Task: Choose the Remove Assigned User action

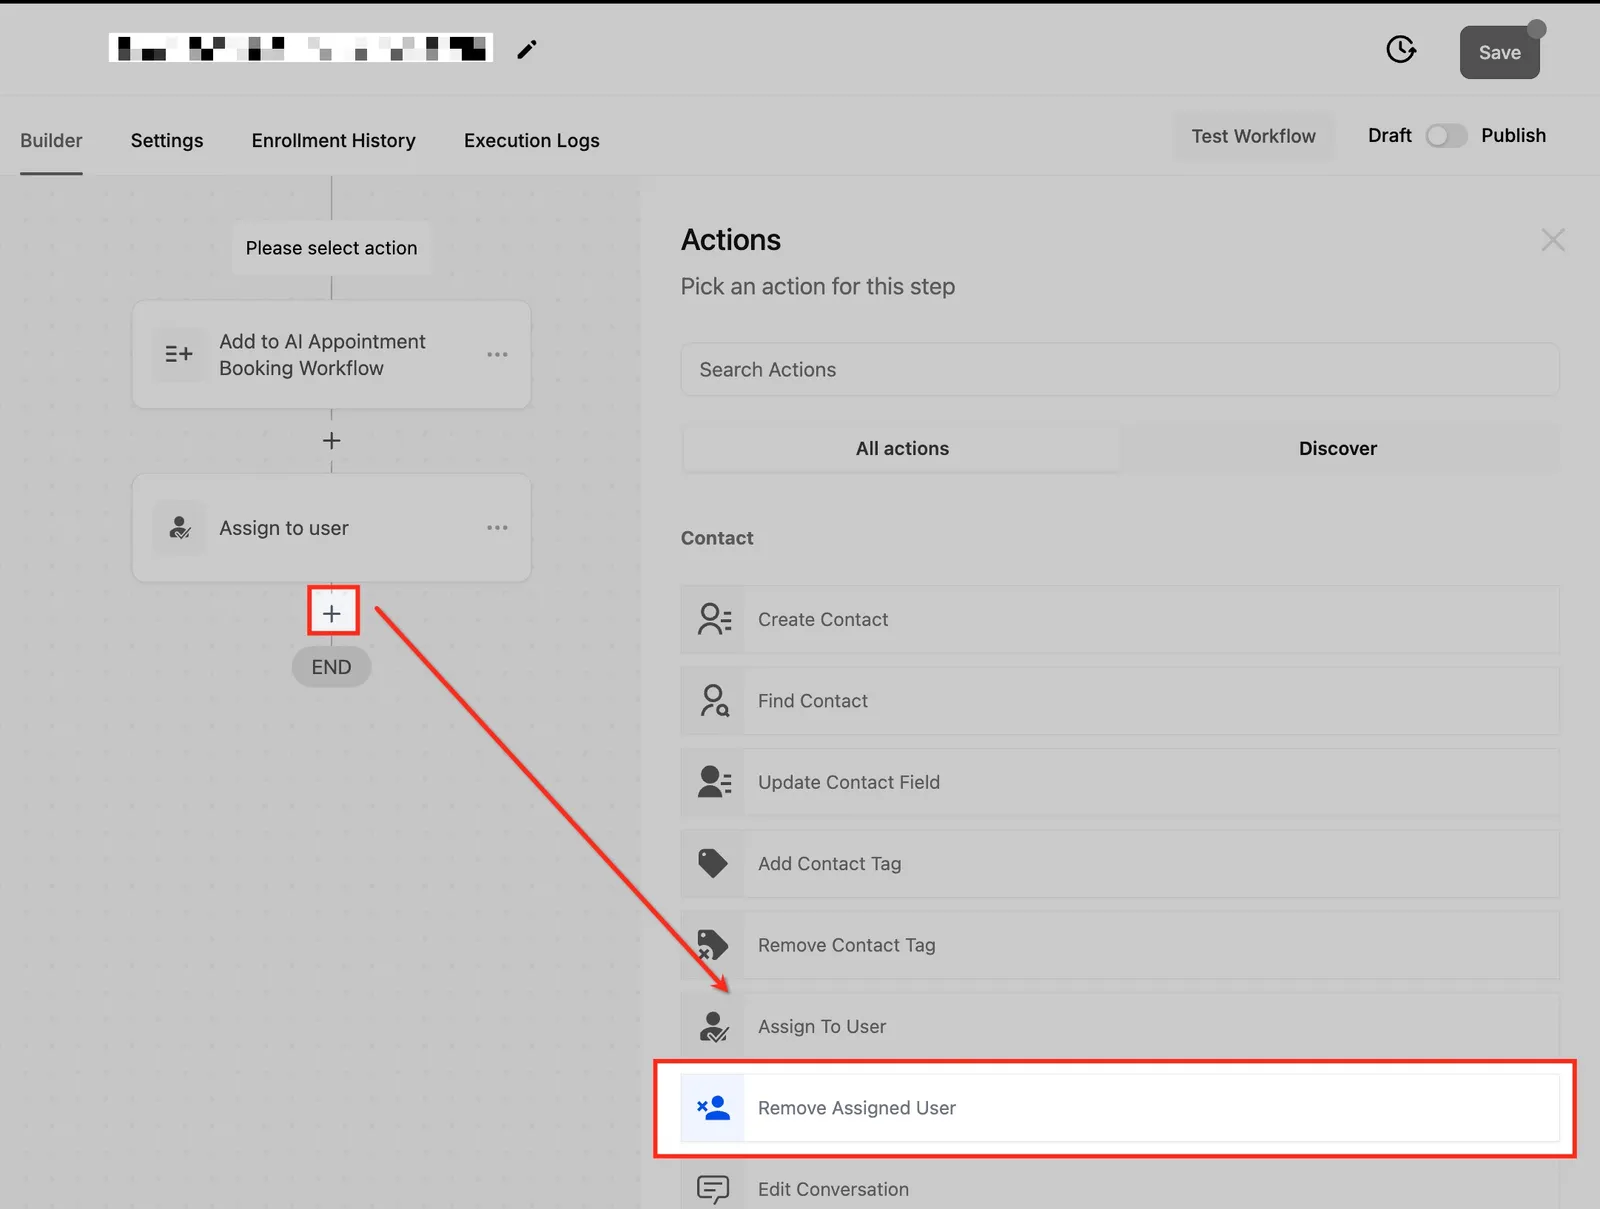Action: tap(1120, 1108)
